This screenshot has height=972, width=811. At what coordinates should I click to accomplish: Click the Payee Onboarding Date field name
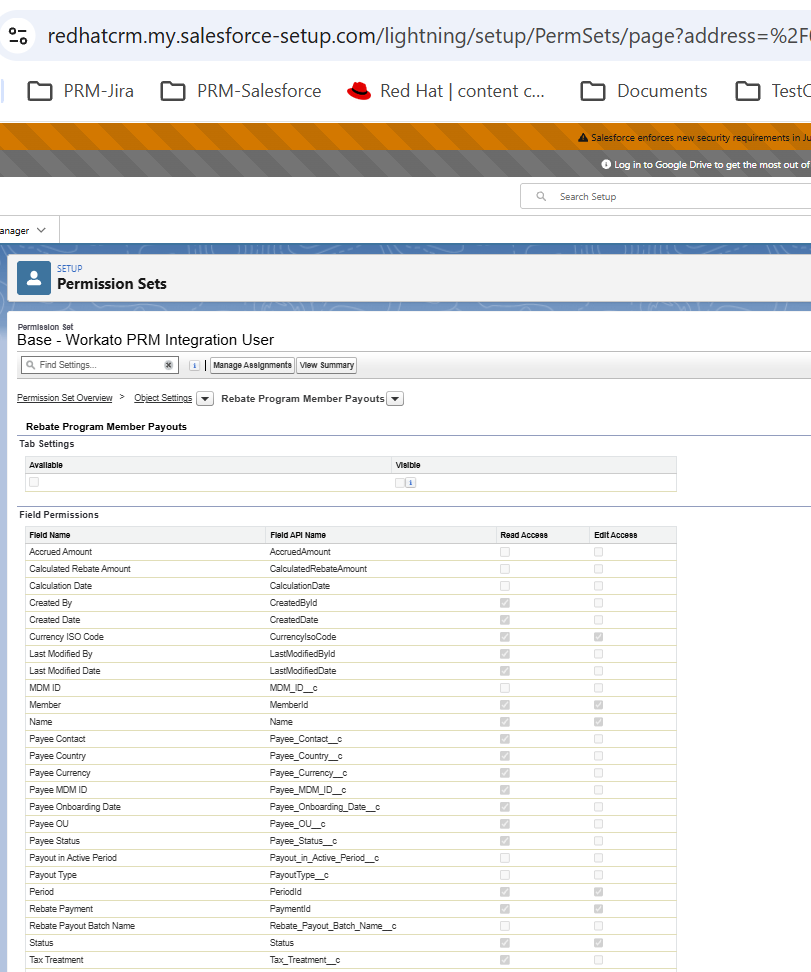(x=75, y=806)
